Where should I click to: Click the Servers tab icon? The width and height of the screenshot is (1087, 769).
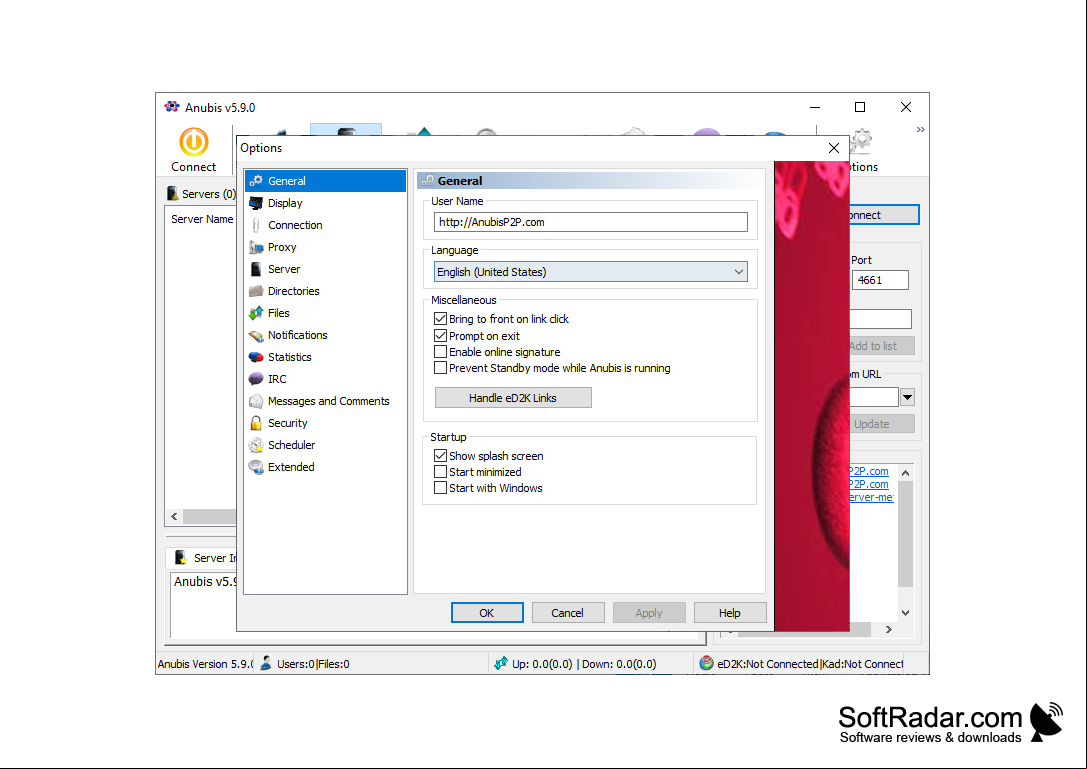[x=173, y=193]
